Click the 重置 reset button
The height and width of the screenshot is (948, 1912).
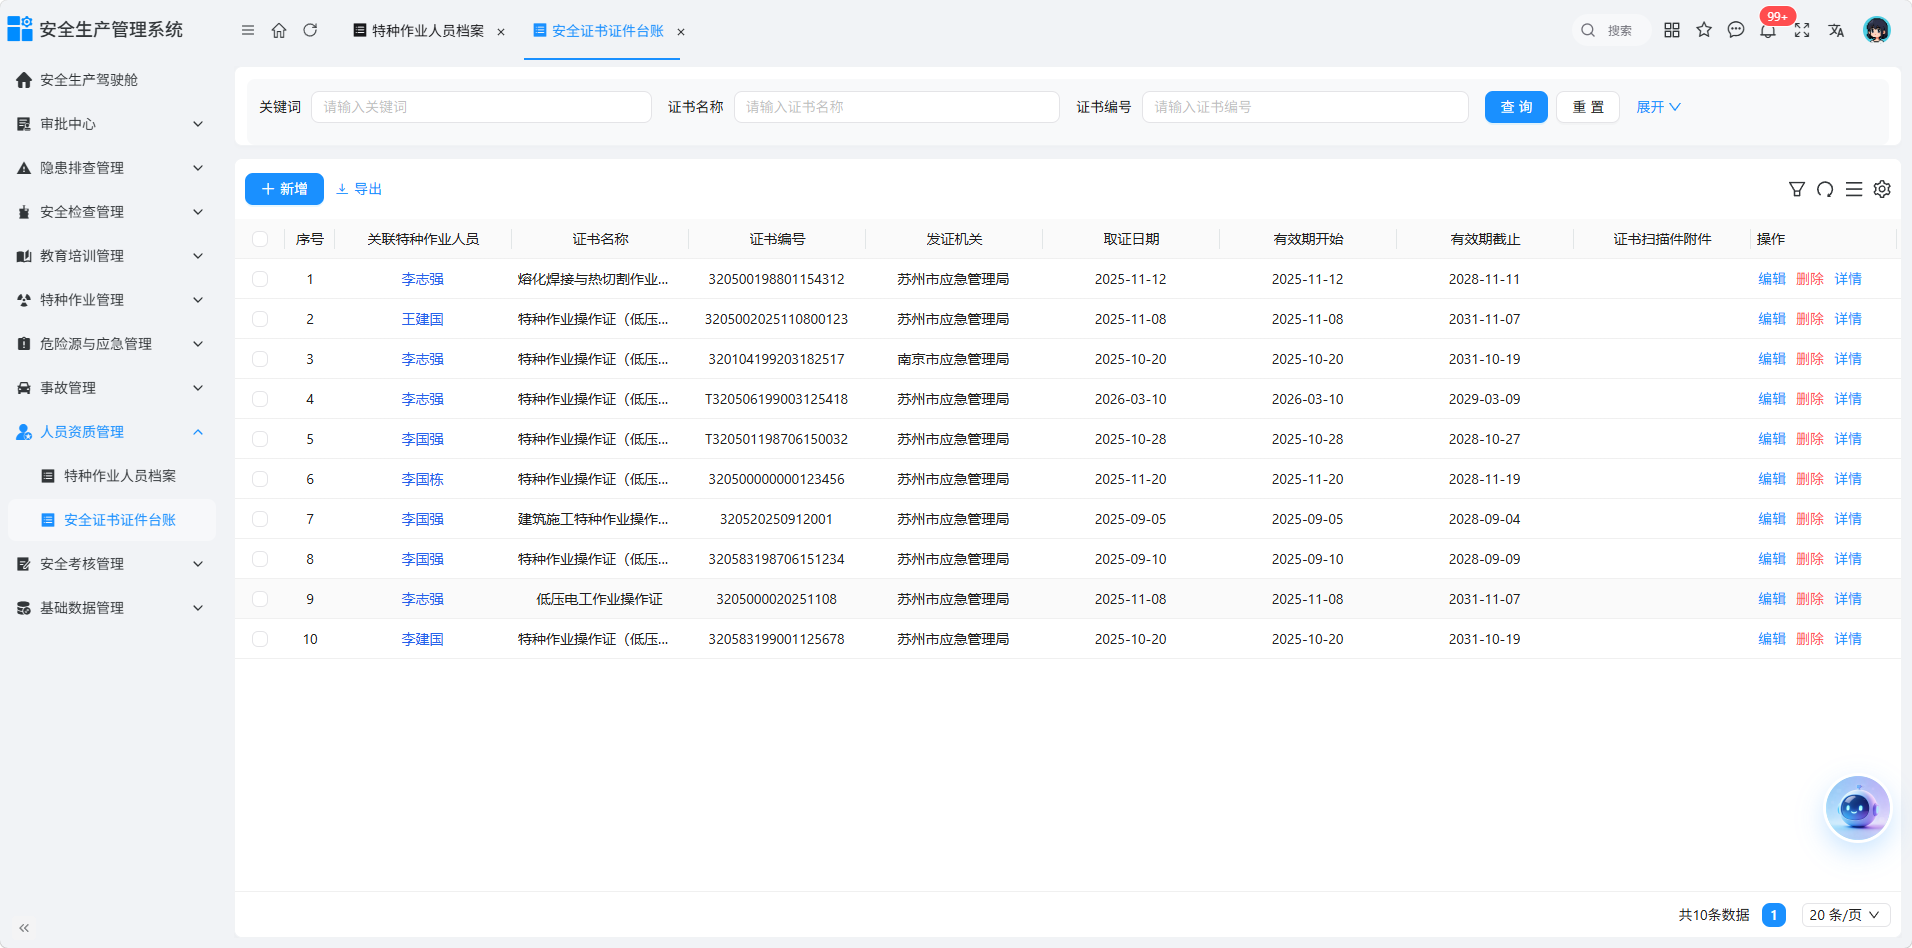(x=1588, y=107)
